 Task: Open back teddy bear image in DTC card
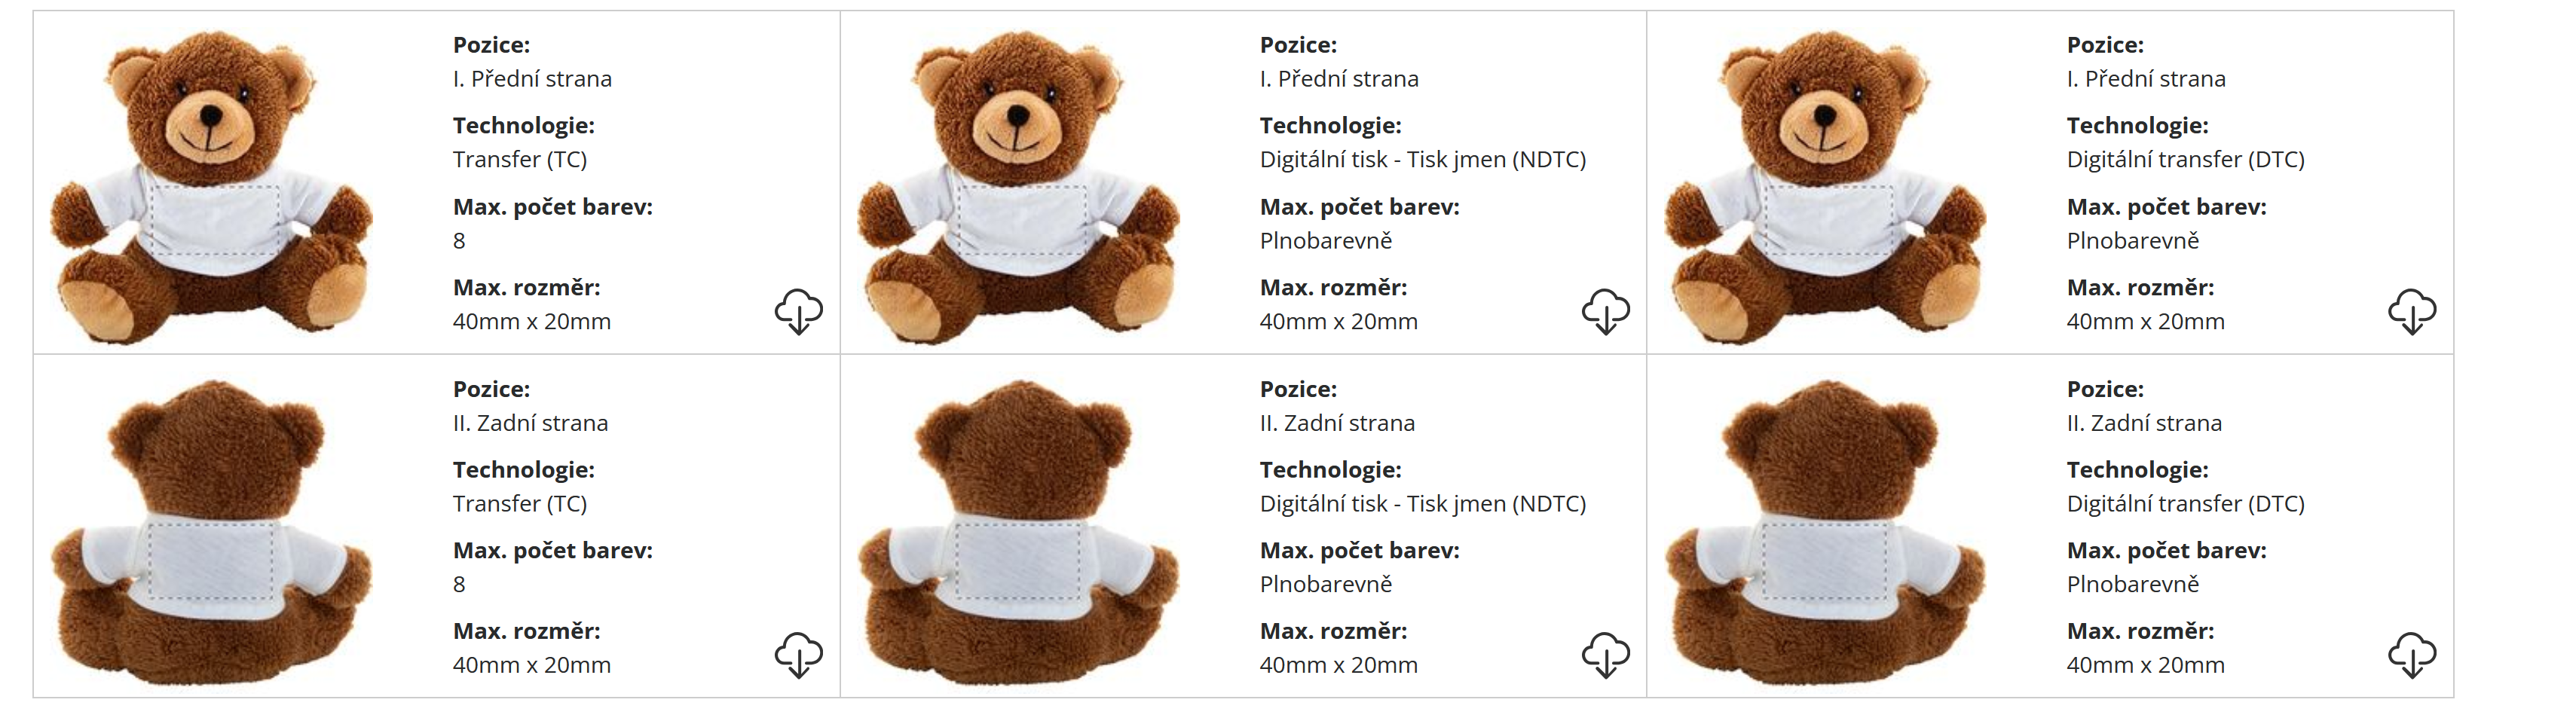click(1825, 531)
